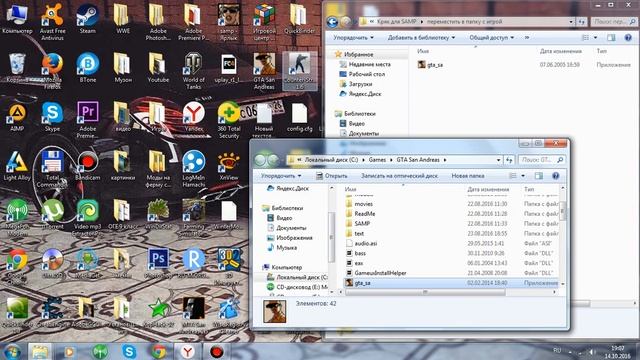
Task: Select the Counter-Strike 1.6 desktop icon
Action: (299, 71)
